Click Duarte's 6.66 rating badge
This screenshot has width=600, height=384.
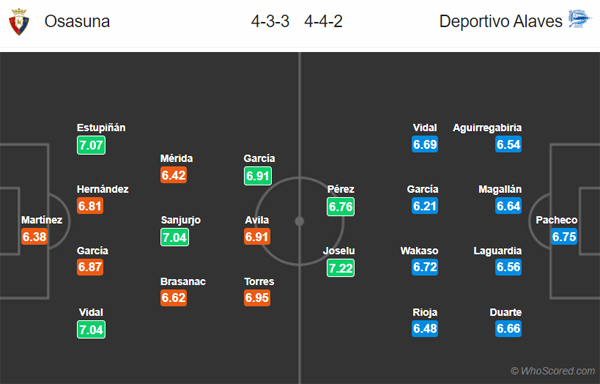[509, 328]
